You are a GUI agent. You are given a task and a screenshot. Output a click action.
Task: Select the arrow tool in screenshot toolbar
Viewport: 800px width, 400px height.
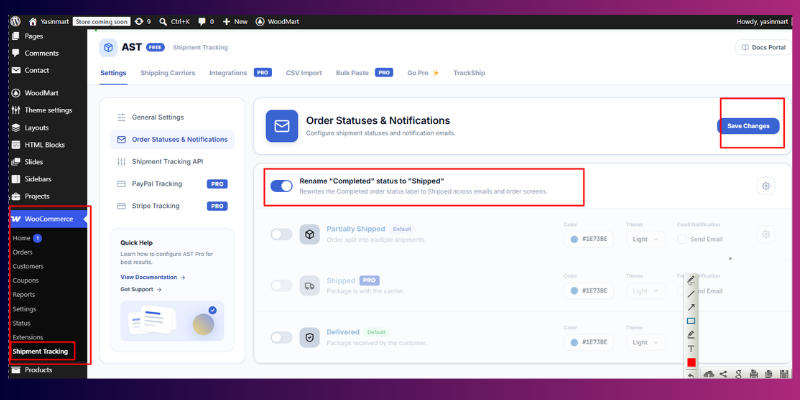691,307
